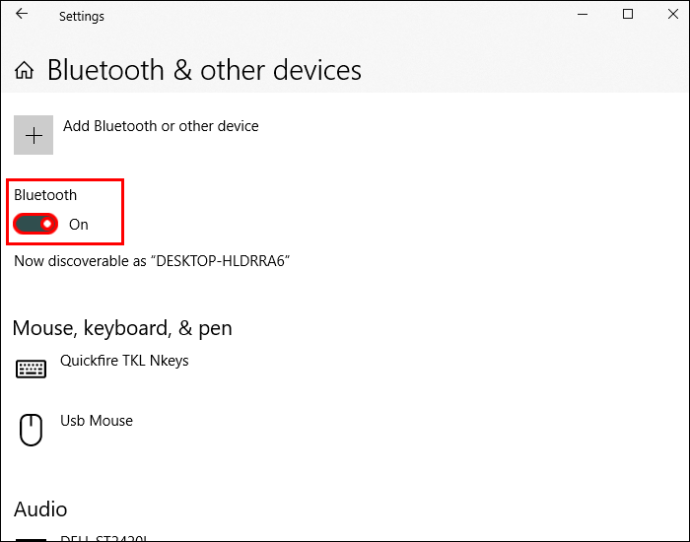The width and height of the screenshot is (690, 542).
Task: Click the plus icon to add device
Action: click(x=34, y=135)
